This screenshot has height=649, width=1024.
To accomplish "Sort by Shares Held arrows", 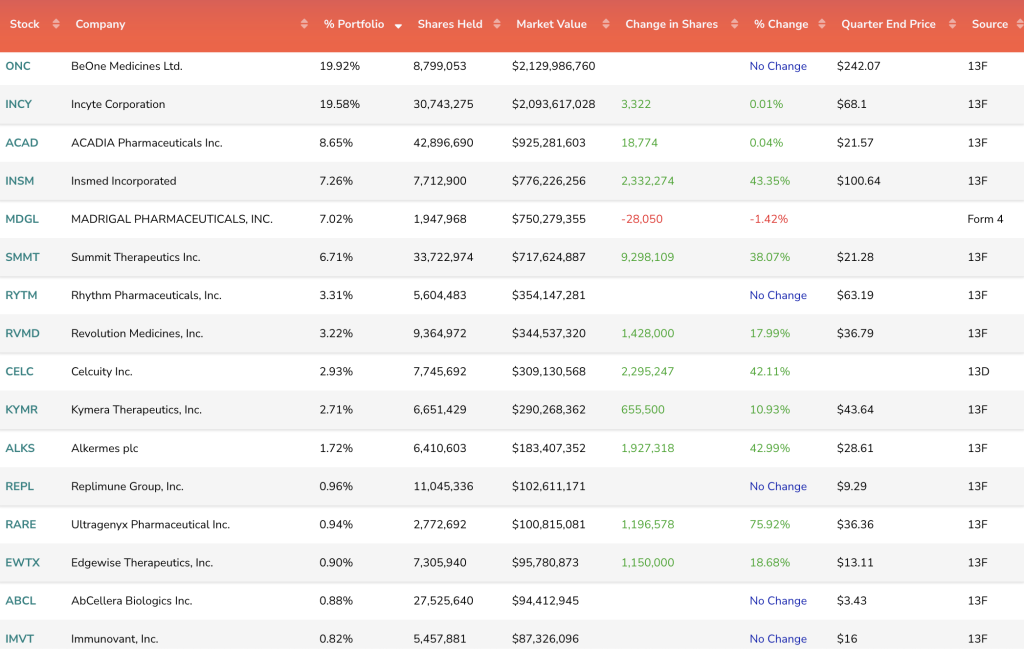I will click(x=497, y=24).
